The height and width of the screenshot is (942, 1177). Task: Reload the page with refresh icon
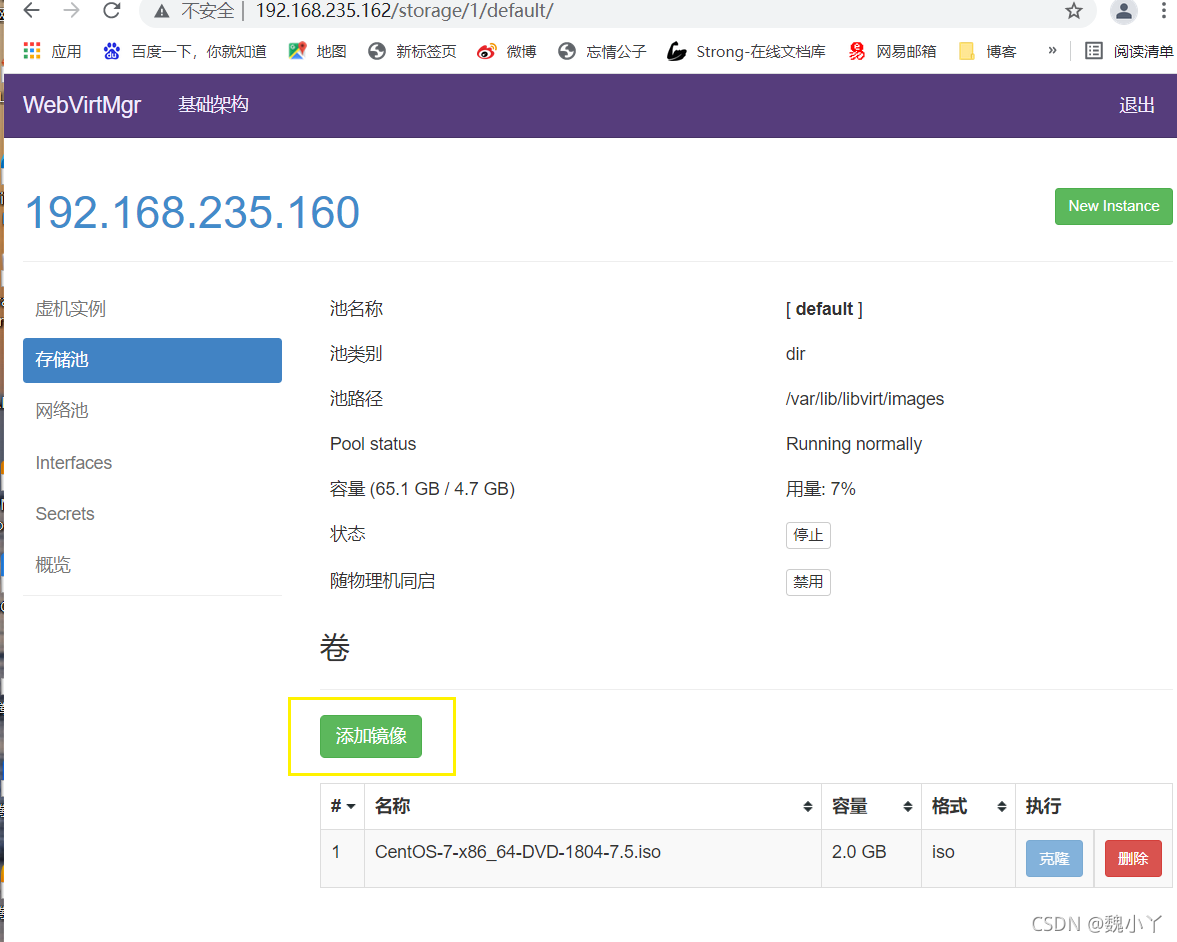(112, 11)
